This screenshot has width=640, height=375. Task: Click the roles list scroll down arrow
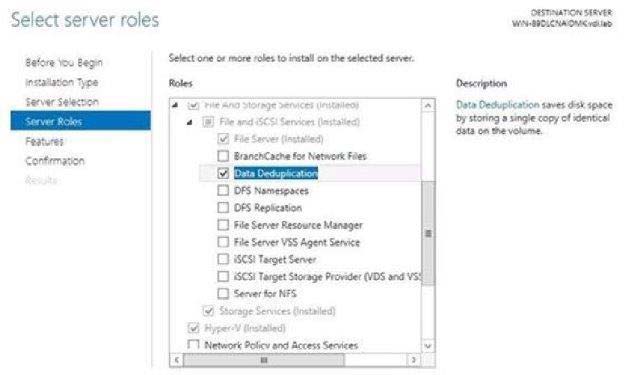[x=428, y=346]
